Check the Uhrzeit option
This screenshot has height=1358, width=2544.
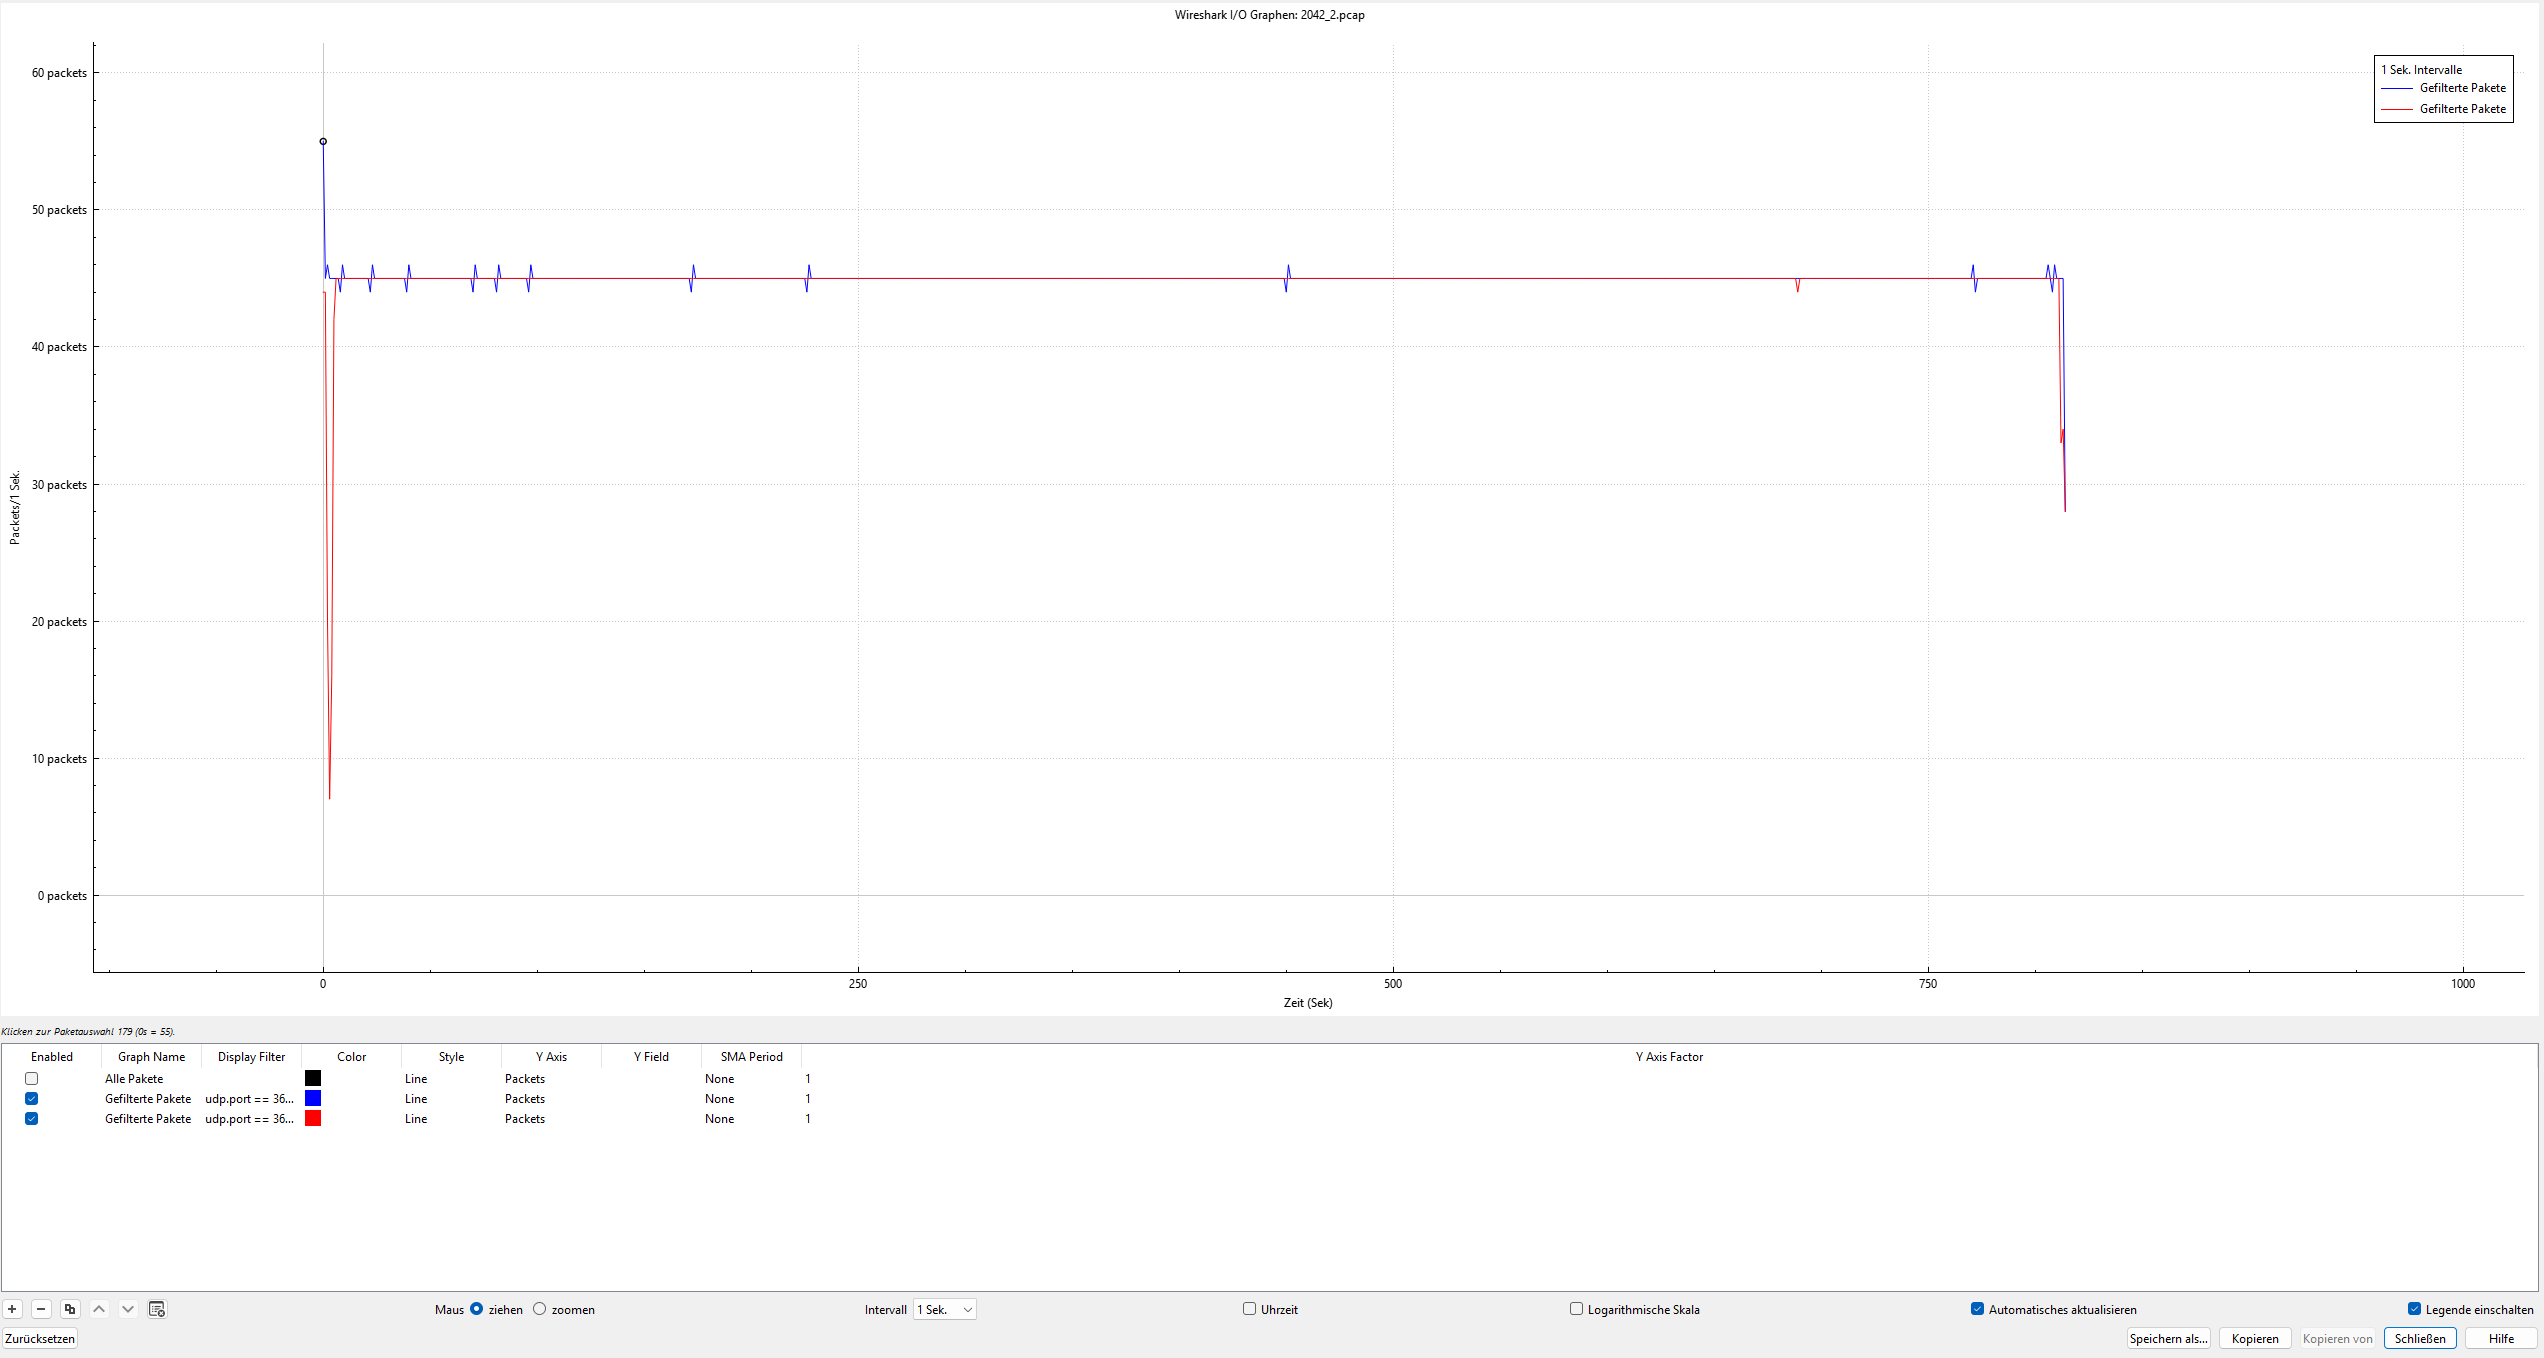1248,1309
